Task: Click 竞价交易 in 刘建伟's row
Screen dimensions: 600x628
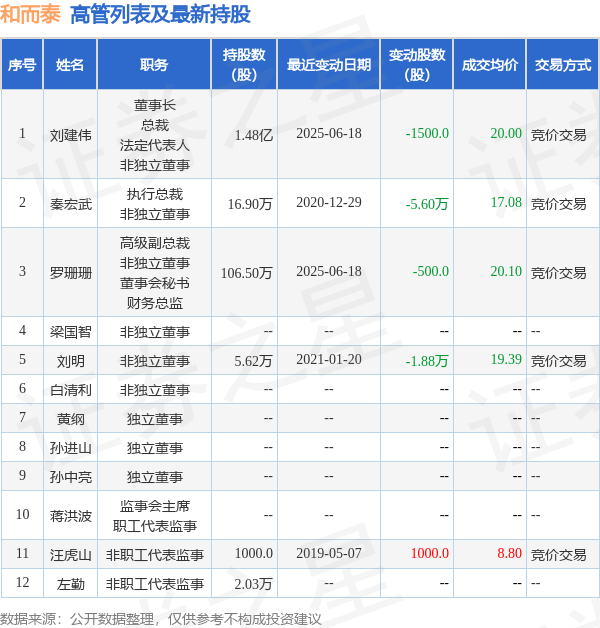Action: pos(558,135)
